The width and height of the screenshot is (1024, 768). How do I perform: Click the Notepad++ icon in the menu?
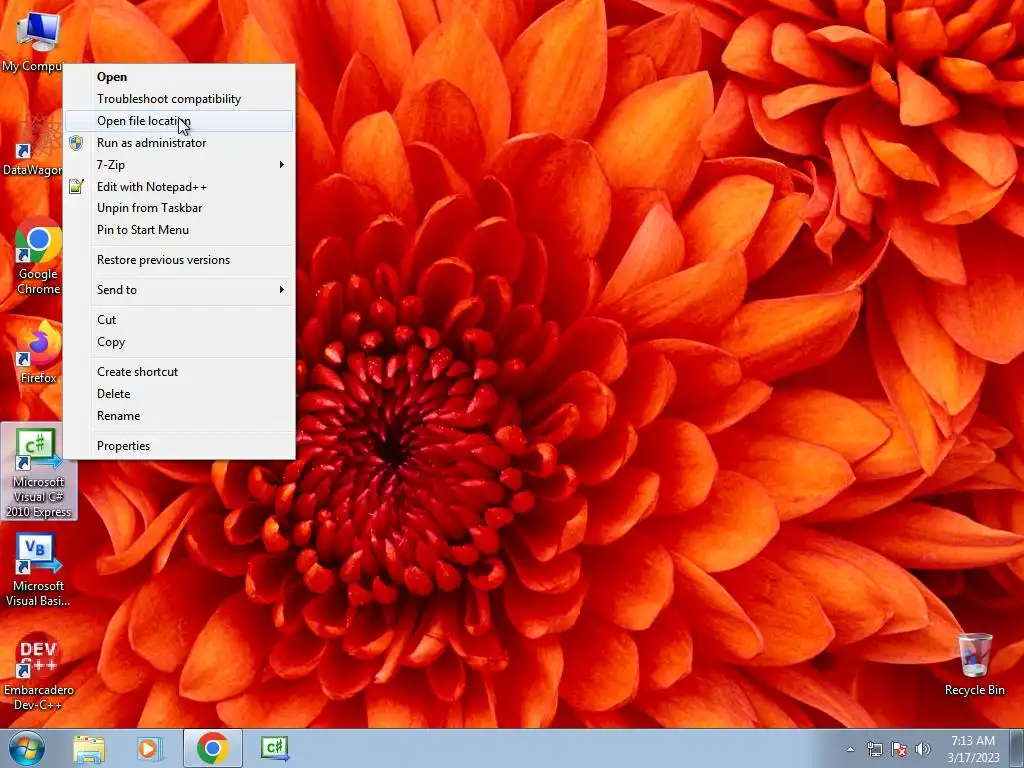click(x=76, y=187)
